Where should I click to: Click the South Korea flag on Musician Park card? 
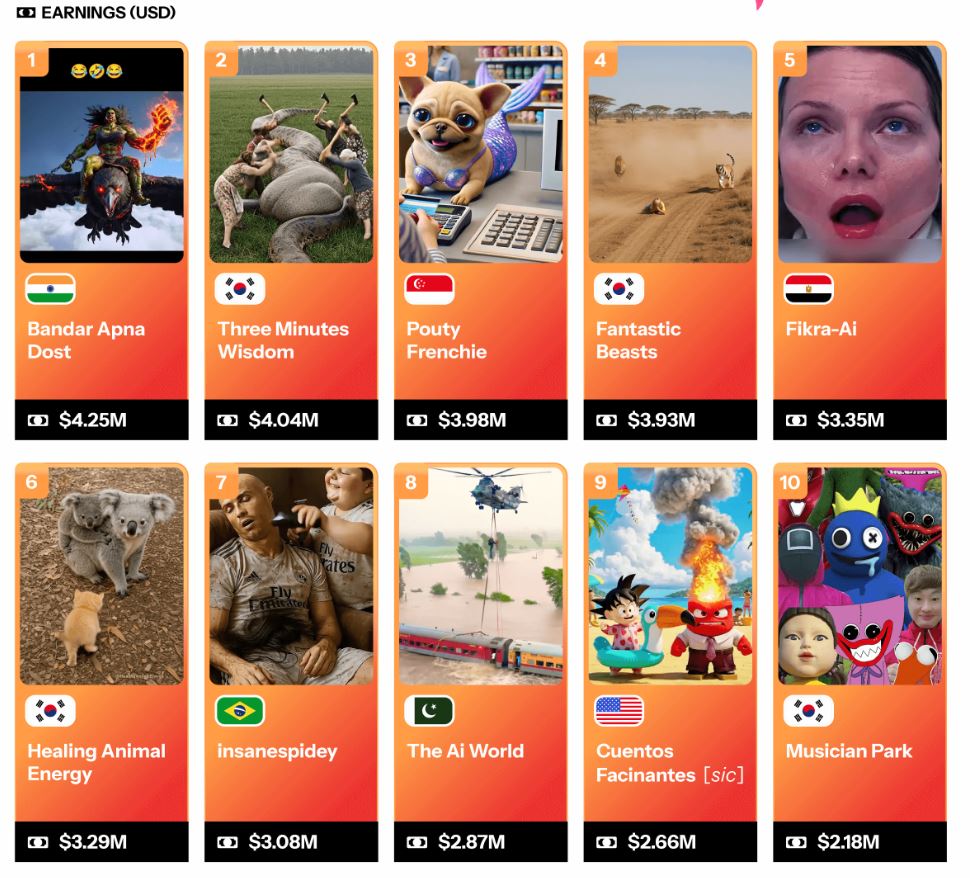809,711
